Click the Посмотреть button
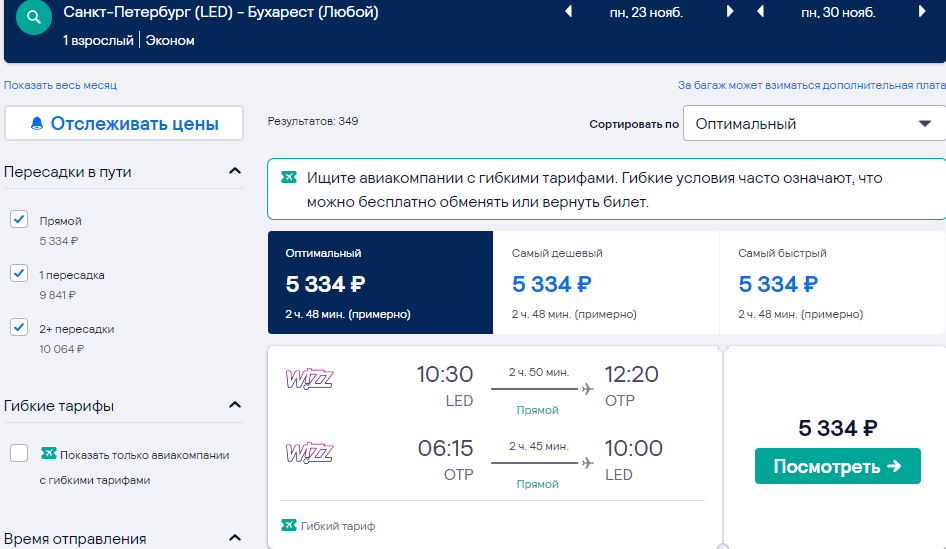This screenshot has width=946, height=549. [837, 466]
